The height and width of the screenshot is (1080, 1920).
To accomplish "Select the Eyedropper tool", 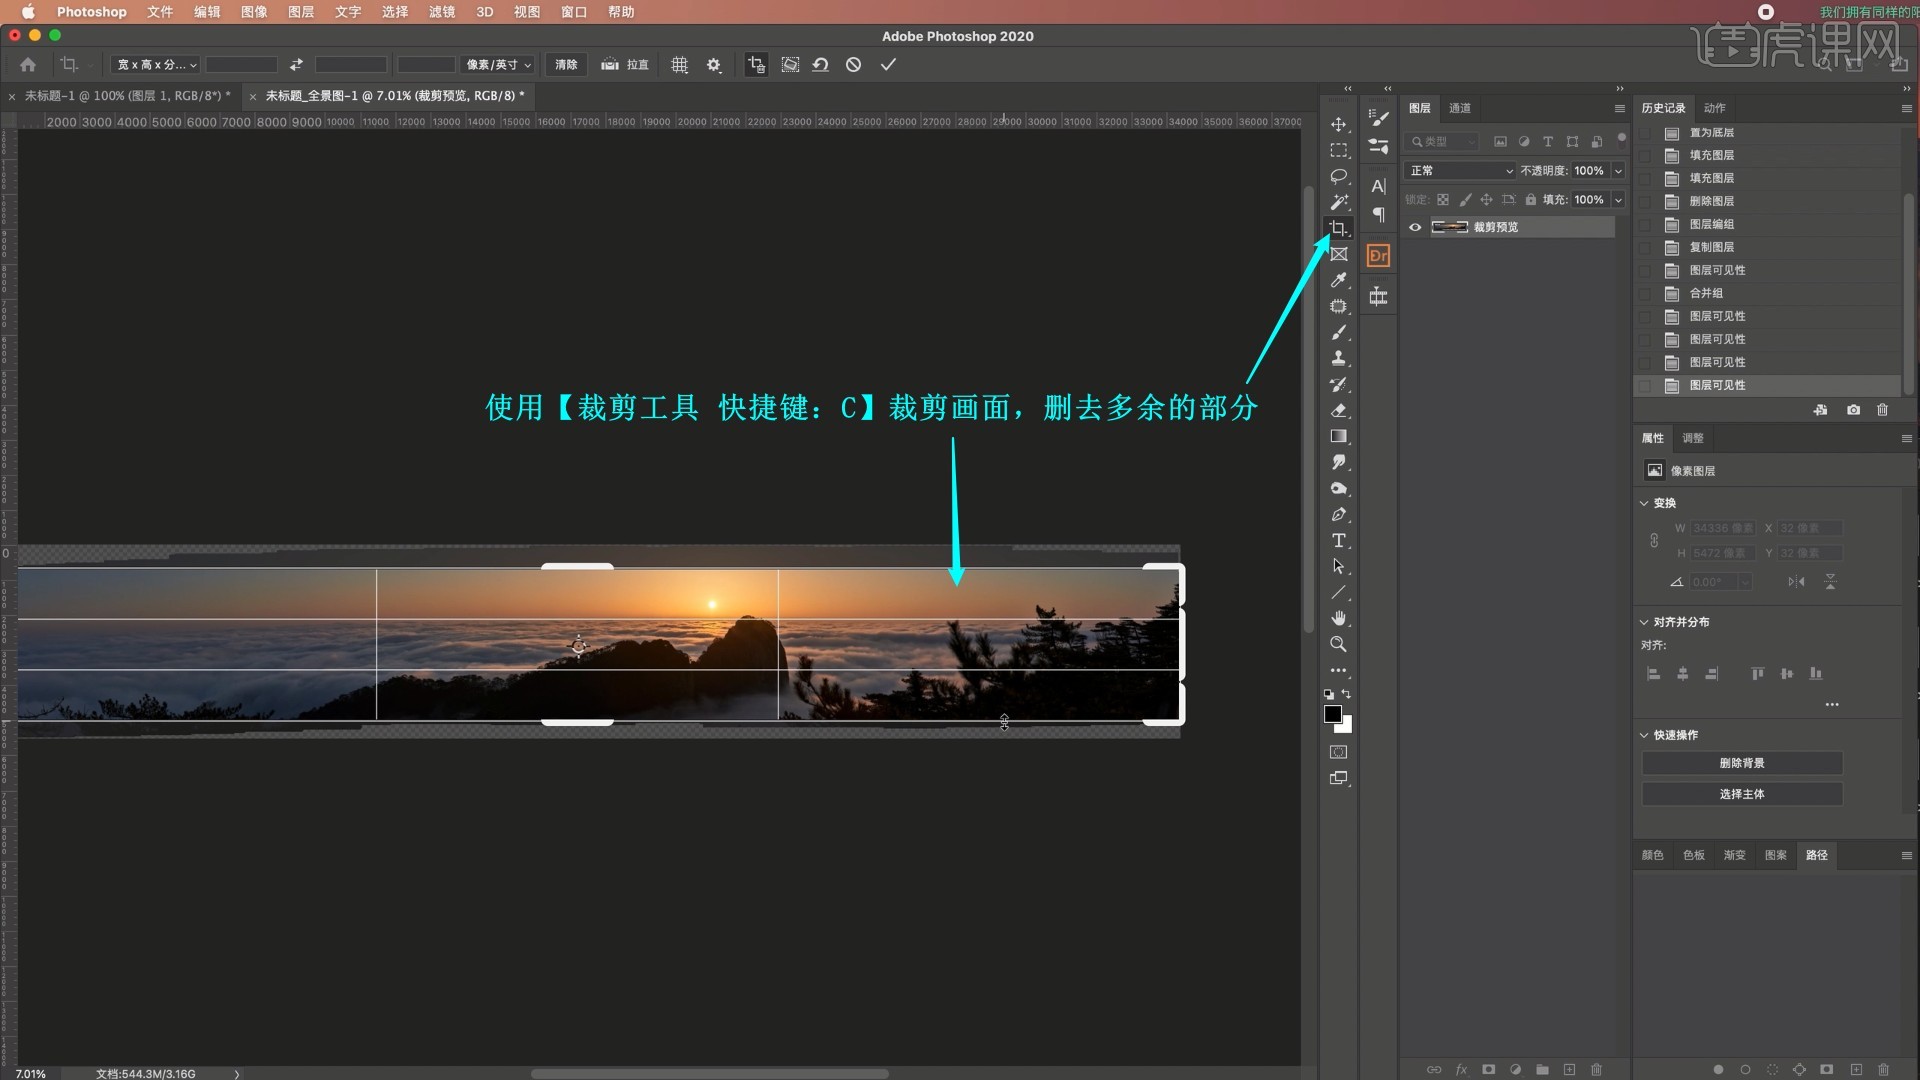I will point(1338,280).
